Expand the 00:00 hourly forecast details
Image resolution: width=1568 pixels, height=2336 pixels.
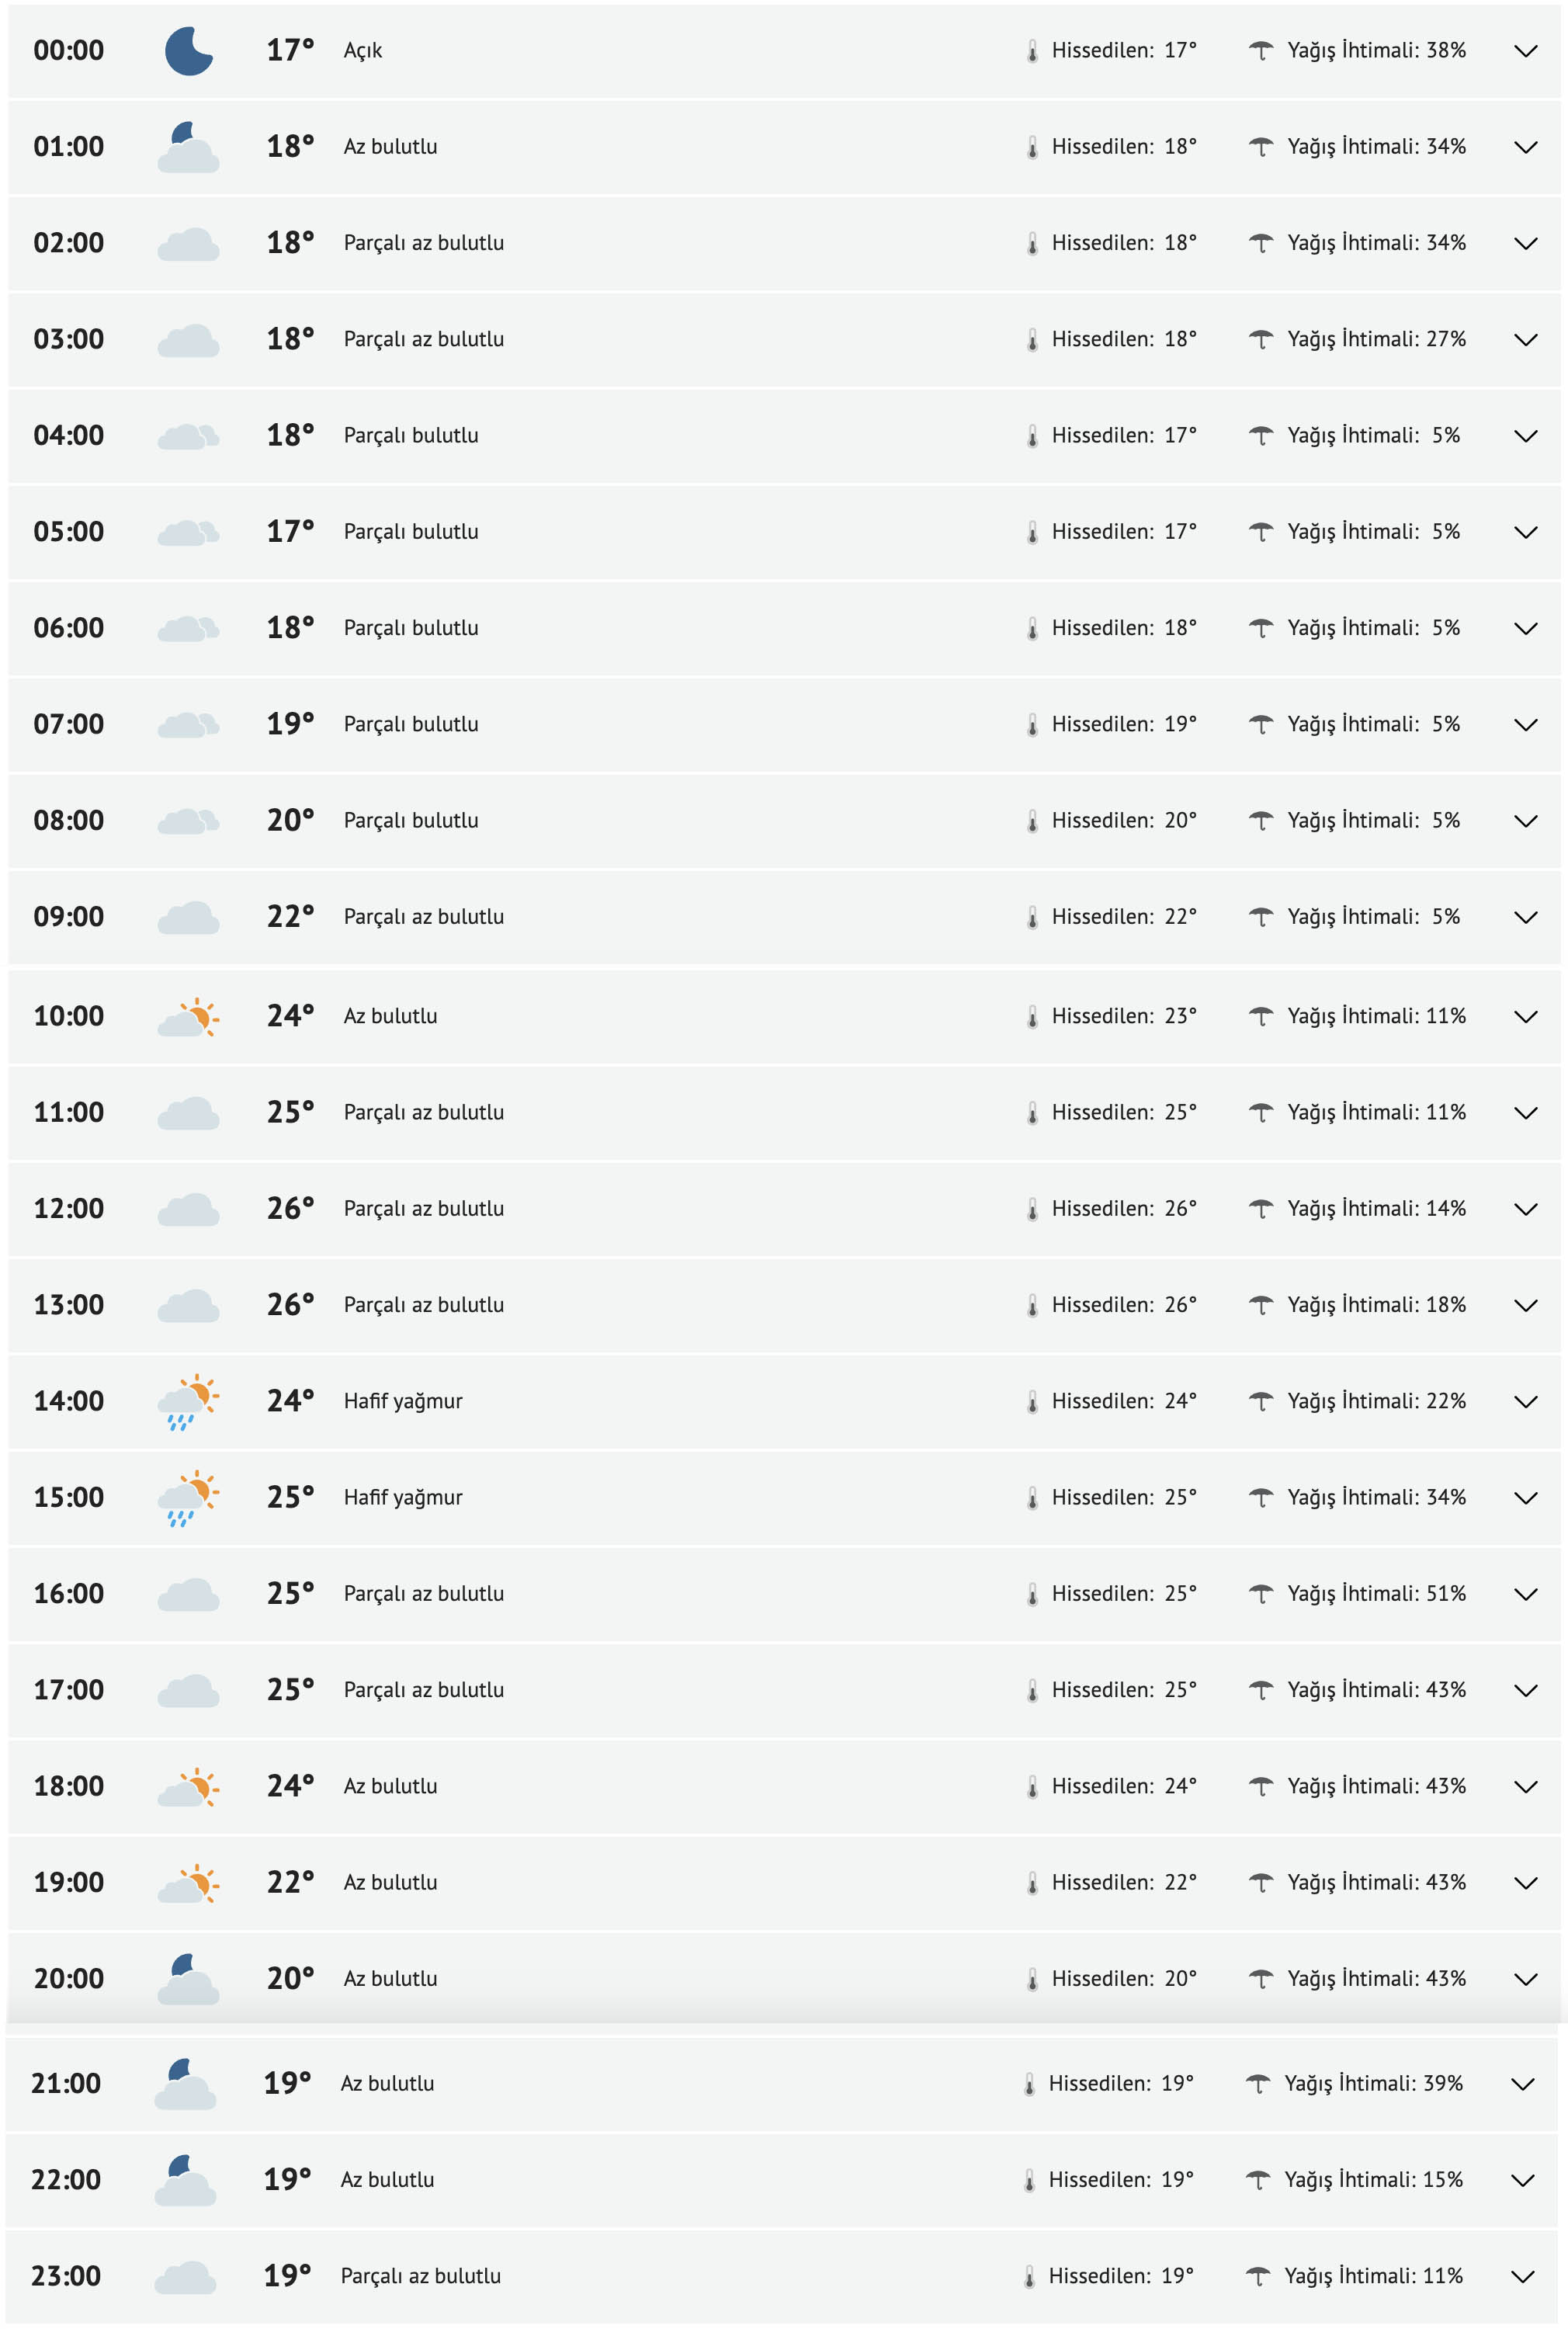click(1525, 51)
